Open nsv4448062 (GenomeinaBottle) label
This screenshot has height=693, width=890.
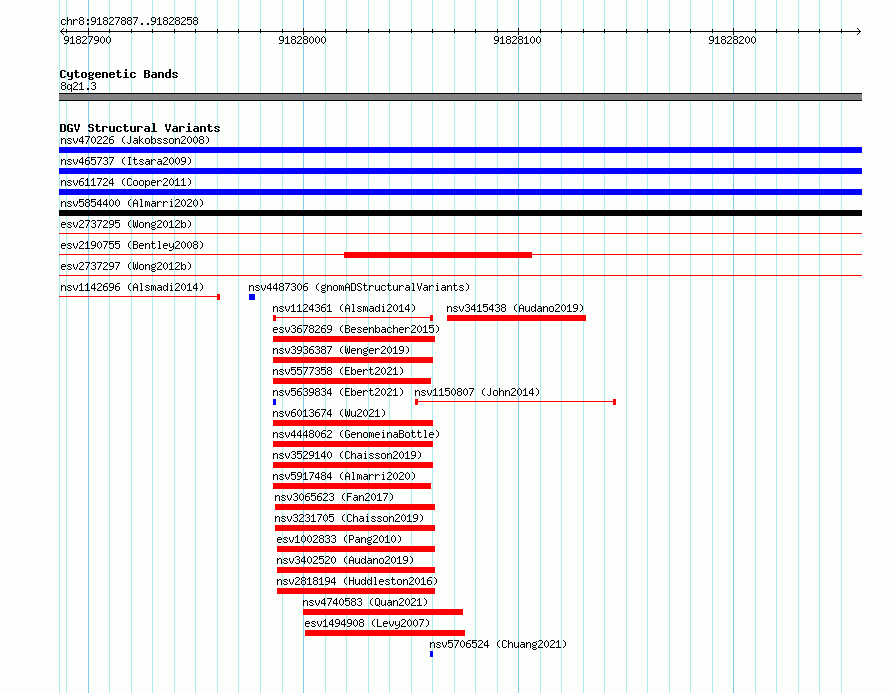pyautogui.click(x=356, y=434)
